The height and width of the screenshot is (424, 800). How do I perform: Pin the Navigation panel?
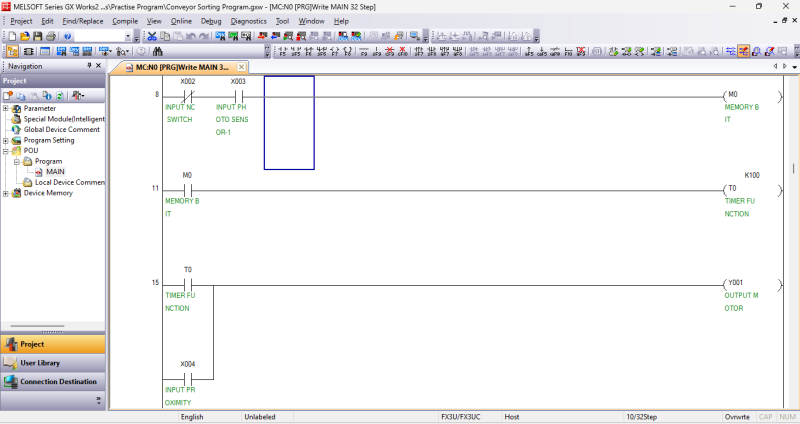coord(87,66)
